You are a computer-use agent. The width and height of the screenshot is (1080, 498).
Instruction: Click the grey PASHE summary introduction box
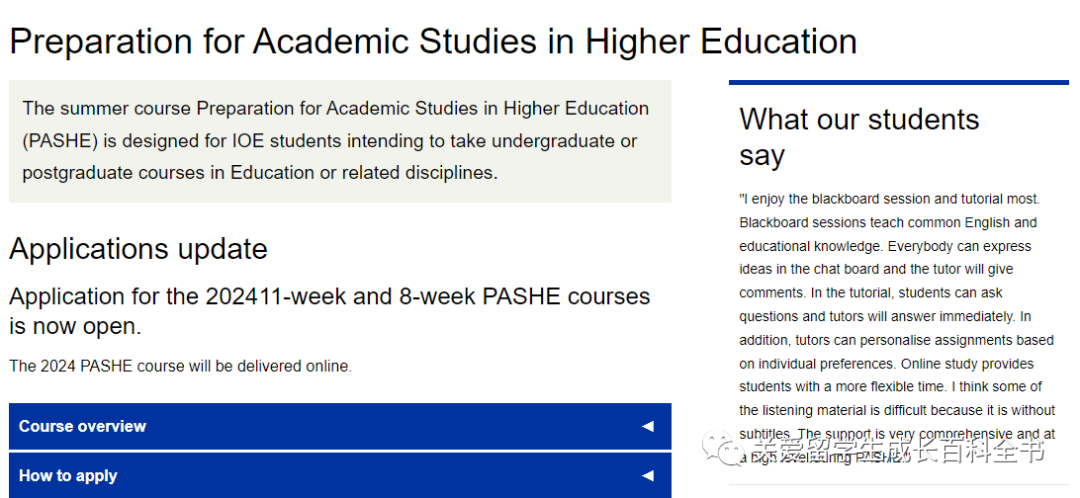point(340,141)
